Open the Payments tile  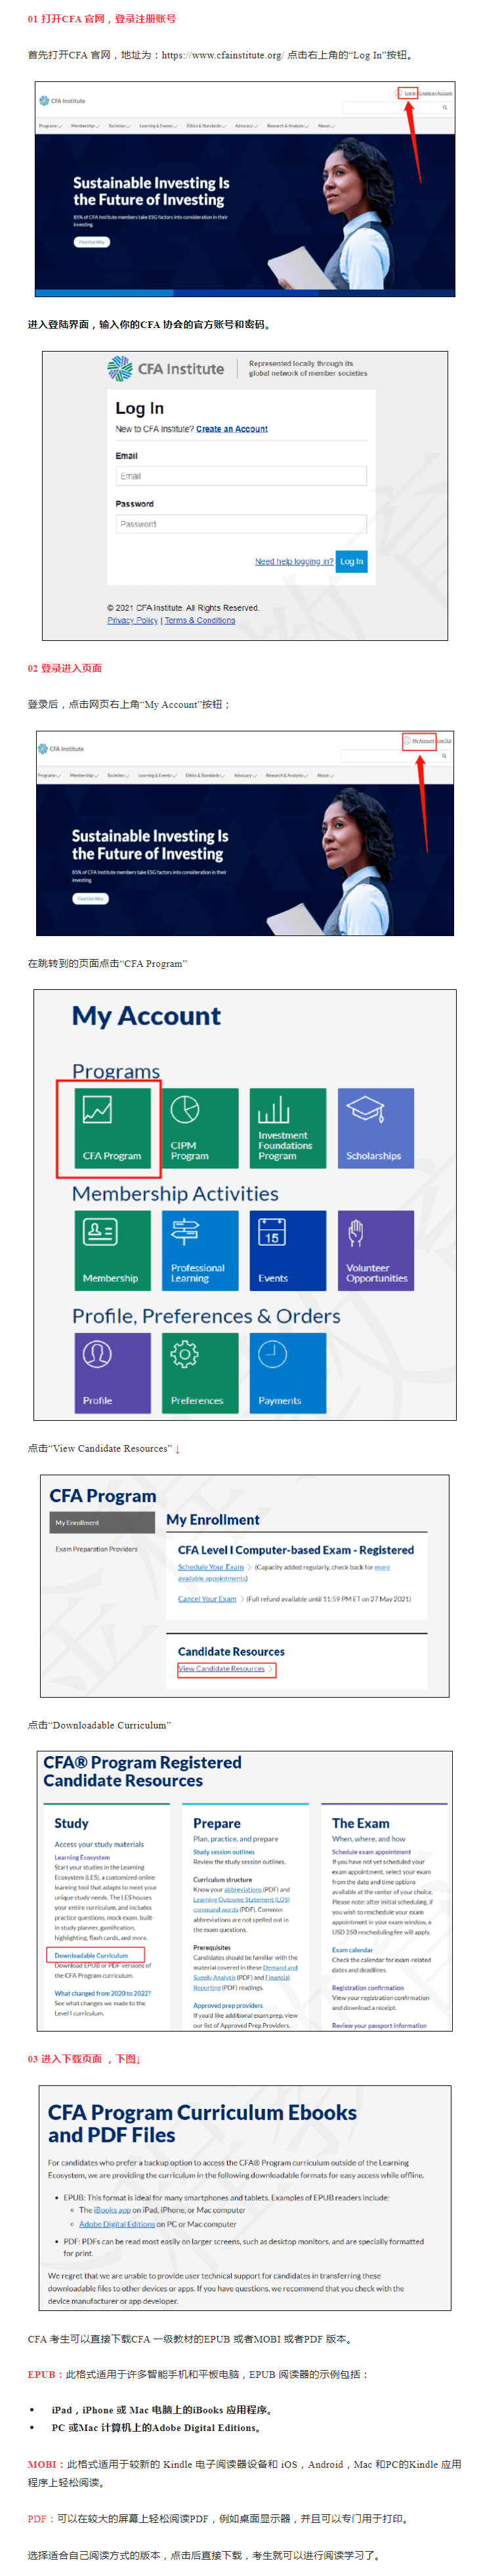tap(288, 1372)
